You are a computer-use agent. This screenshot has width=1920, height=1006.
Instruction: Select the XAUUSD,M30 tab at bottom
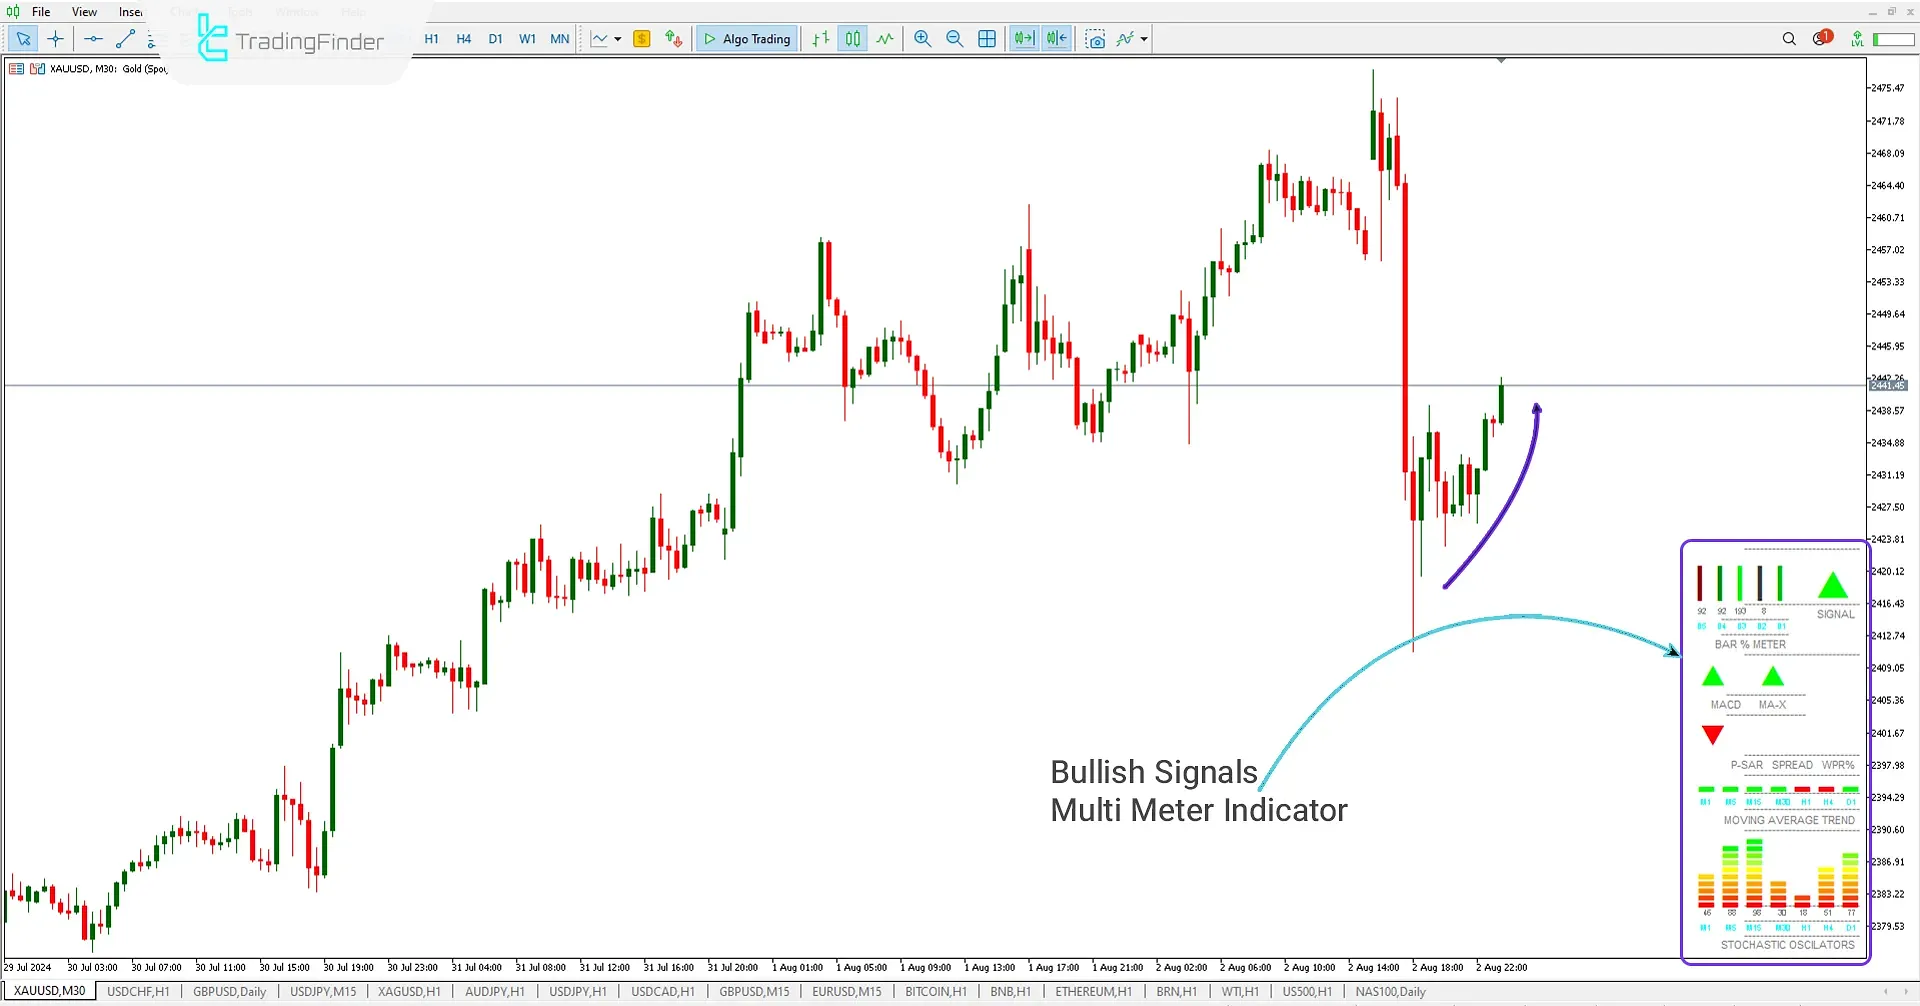pyautogui.click(x=48, y=991)
